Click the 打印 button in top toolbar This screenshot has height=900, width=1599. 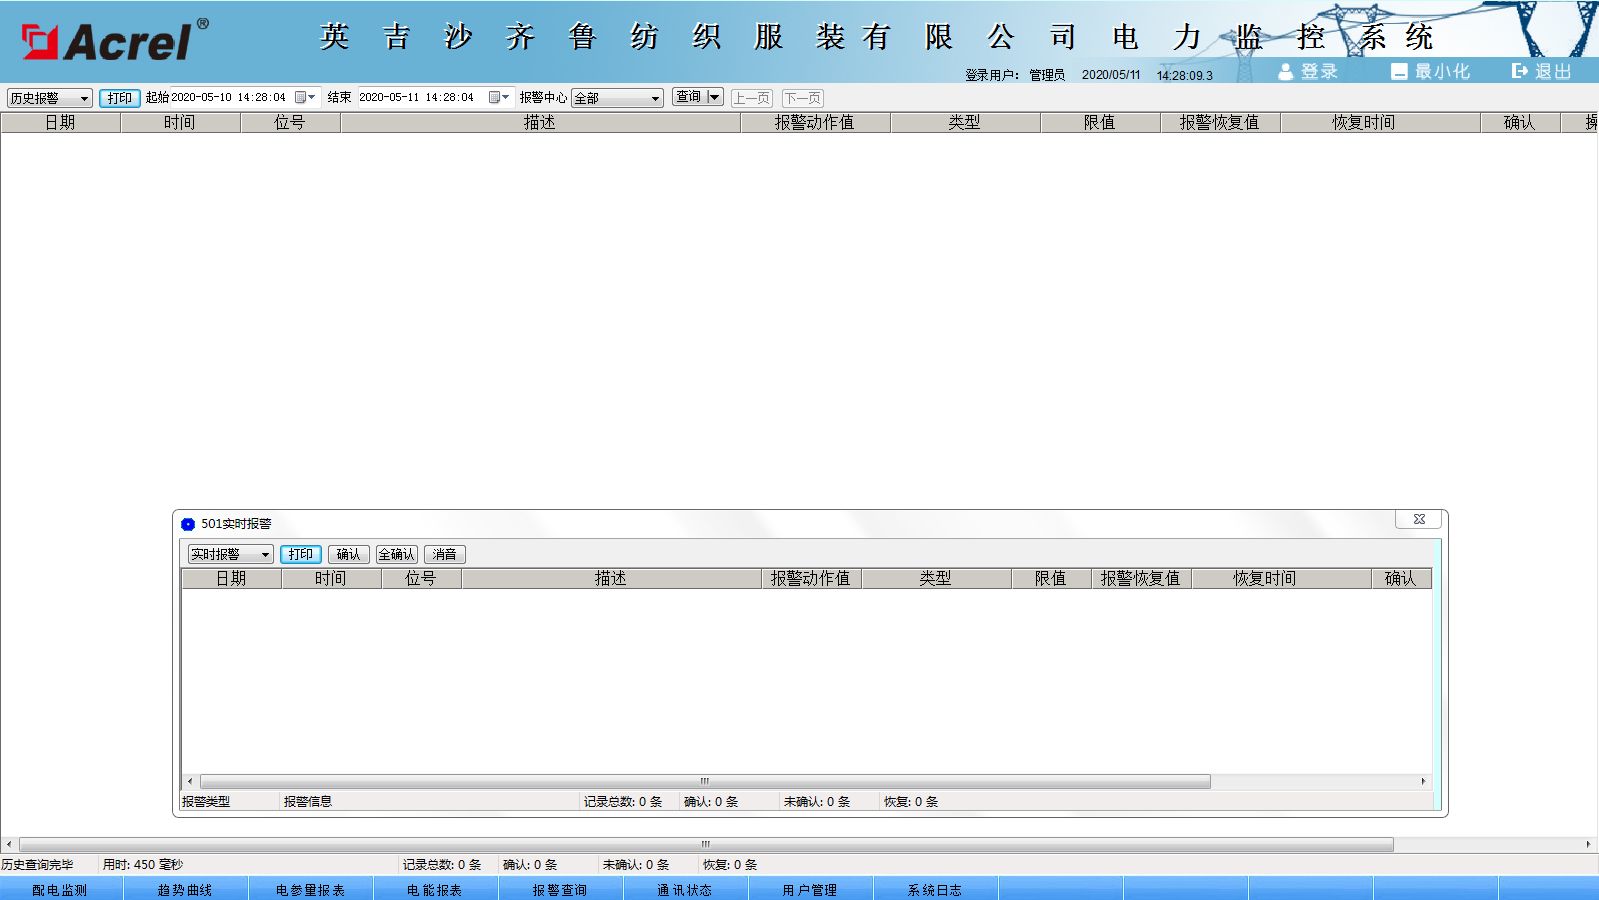click(x=120, y=98)
